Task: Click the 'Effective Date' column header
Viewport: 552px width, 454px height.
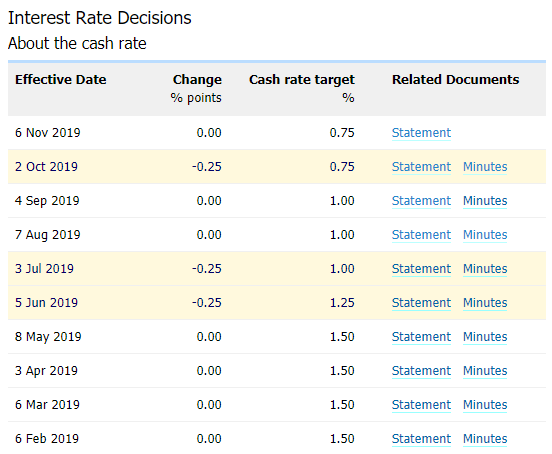Action: [61, 80]
